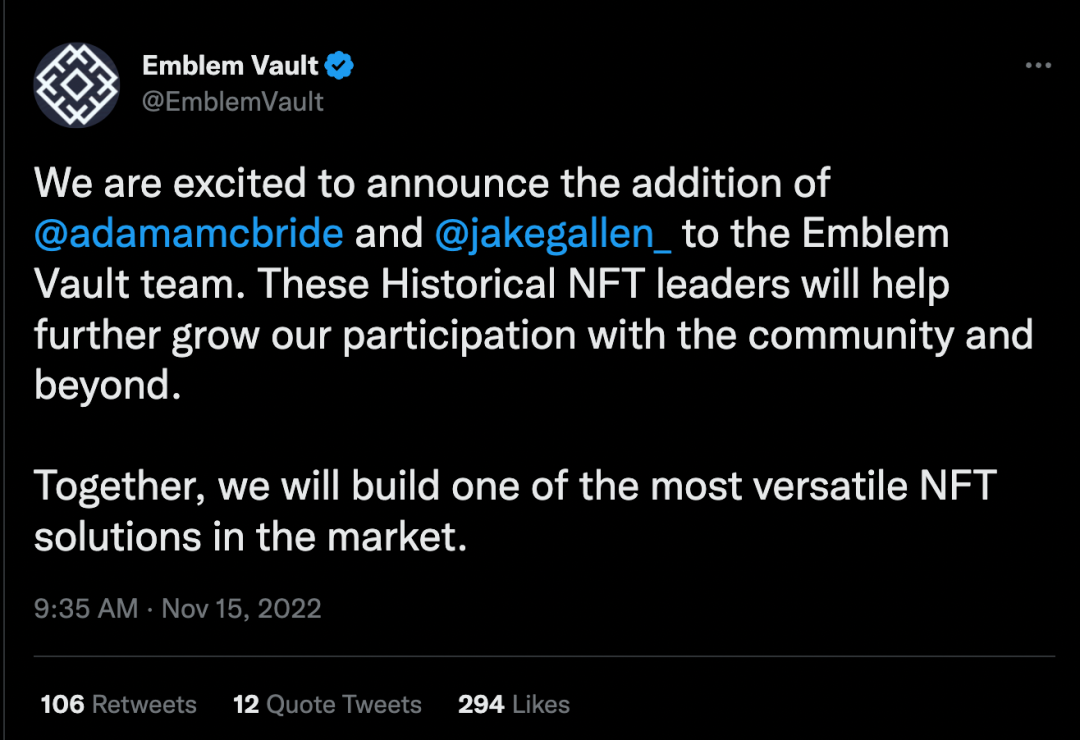This screenshot has width=1080, height=740.
Task: Click the 'Quote Tweets' label text
Action: [x=344, y=704]
